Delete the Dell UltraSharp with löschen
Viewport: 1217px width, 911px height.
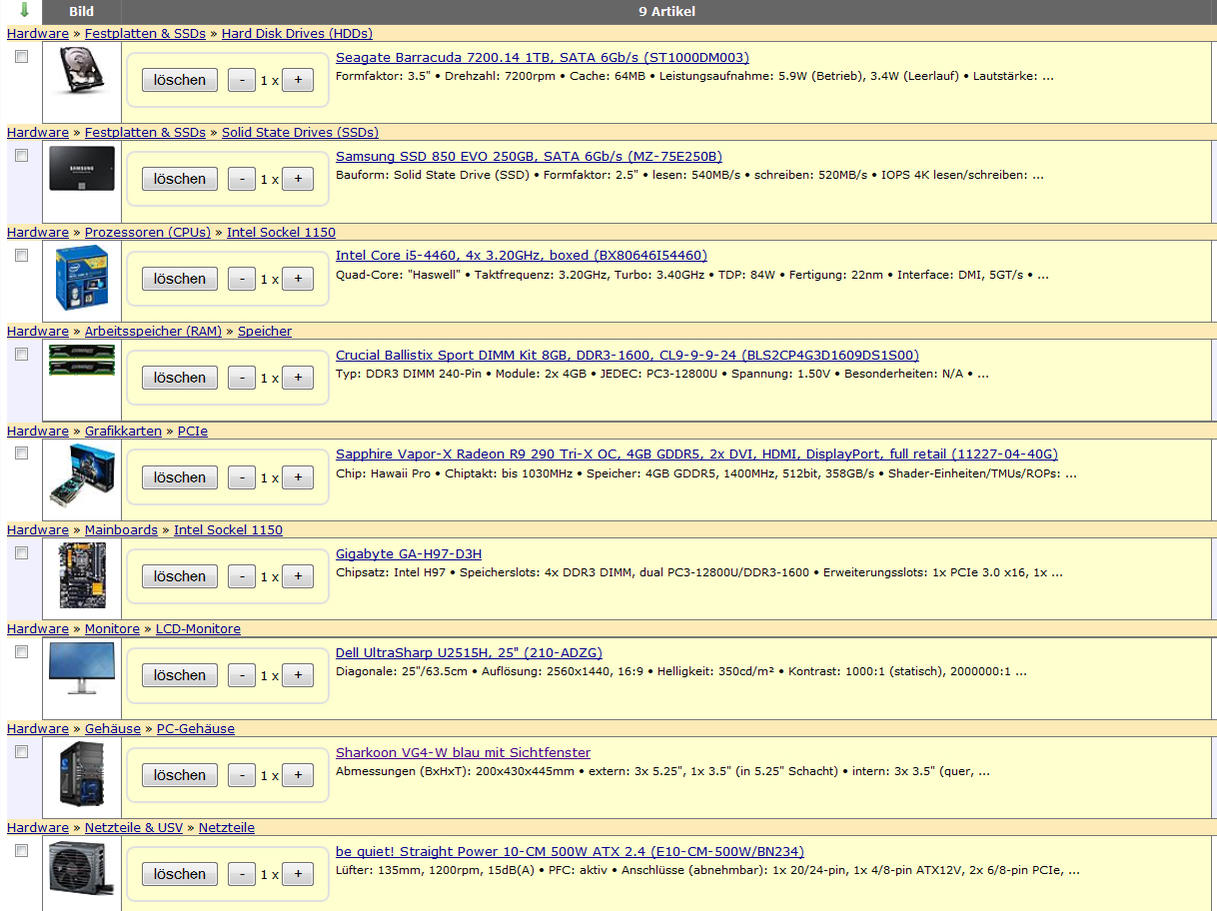click(180, 676)
